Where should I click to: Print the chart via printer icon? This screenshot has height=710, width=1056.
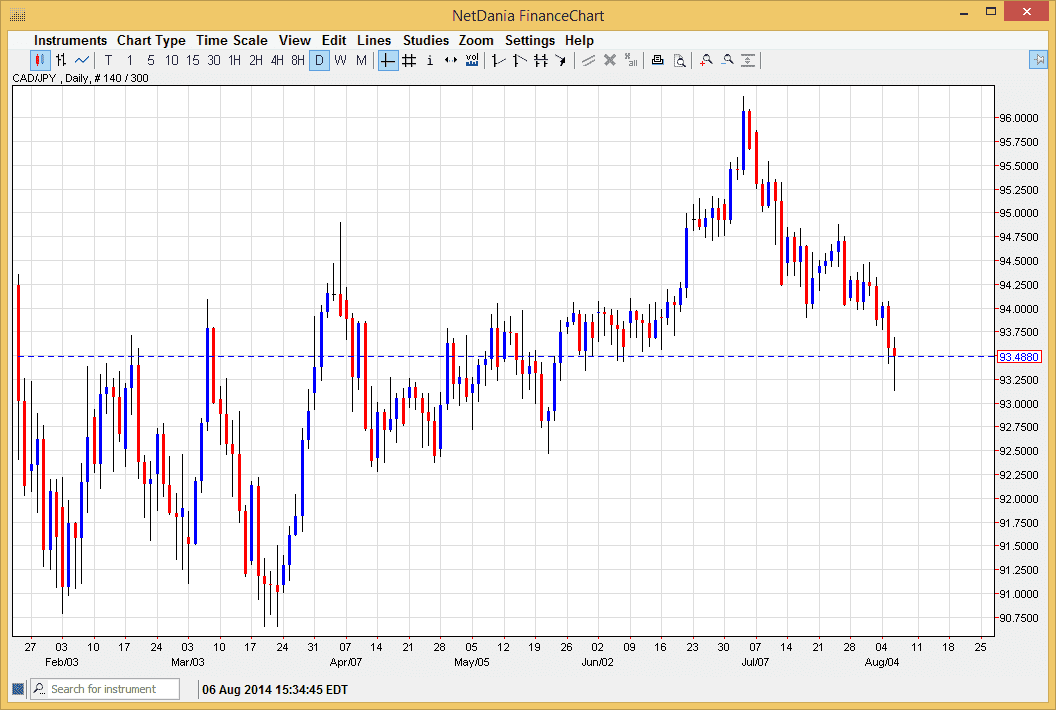coord(657,60)
